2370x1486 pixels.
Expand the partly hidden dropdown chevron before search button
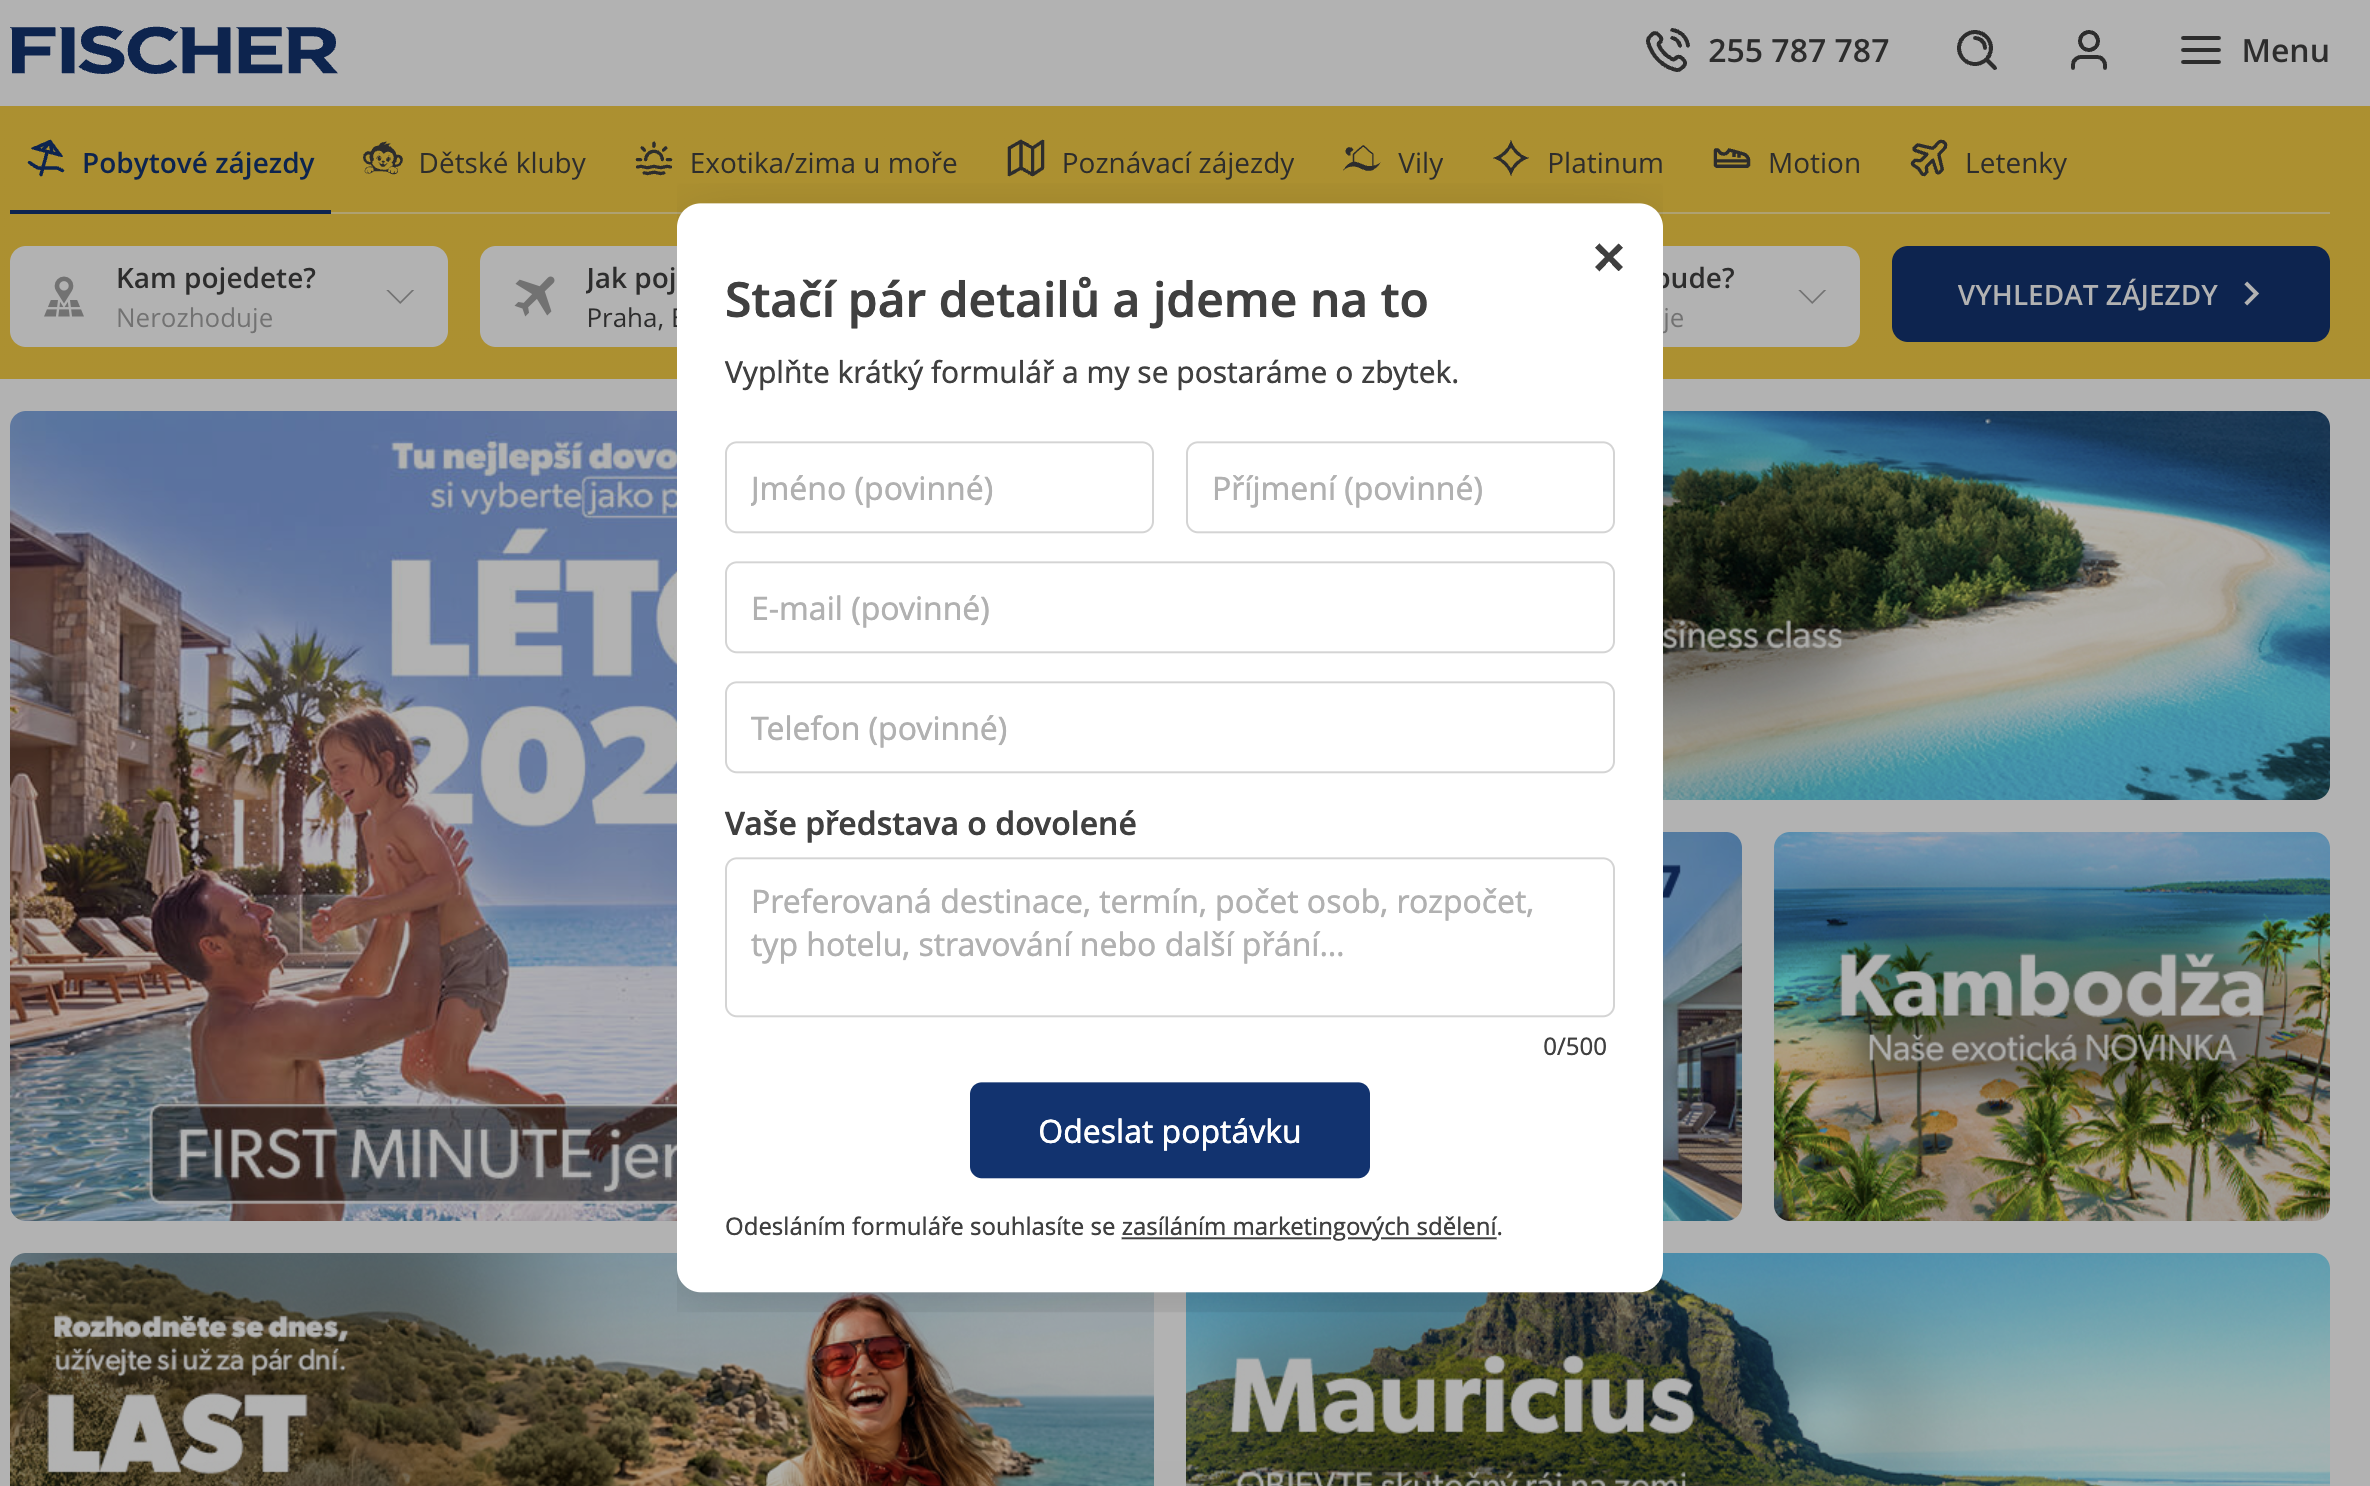coord(1811,296)
